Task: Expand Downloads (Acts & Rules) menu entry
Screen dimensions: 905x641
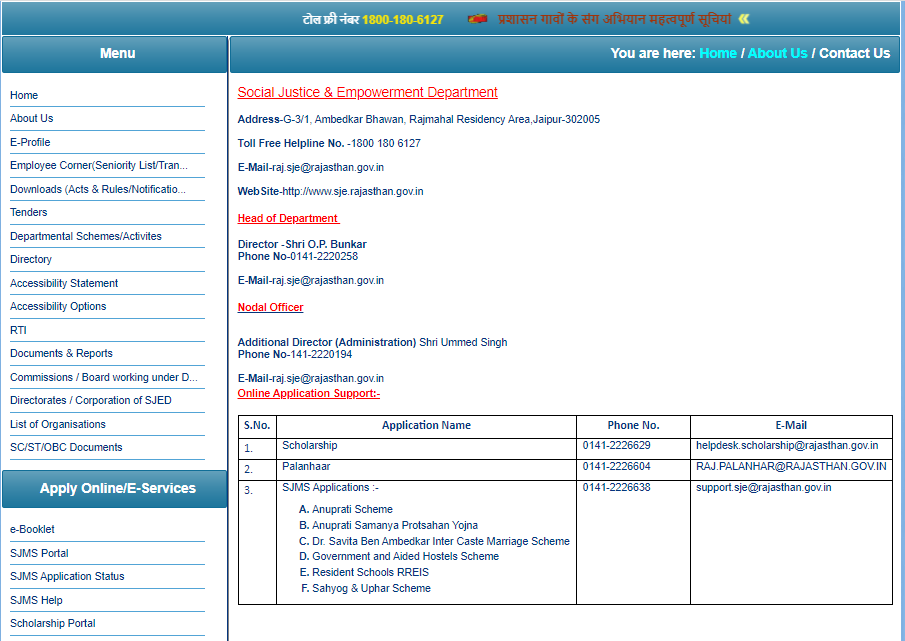Action: (97, 189)
